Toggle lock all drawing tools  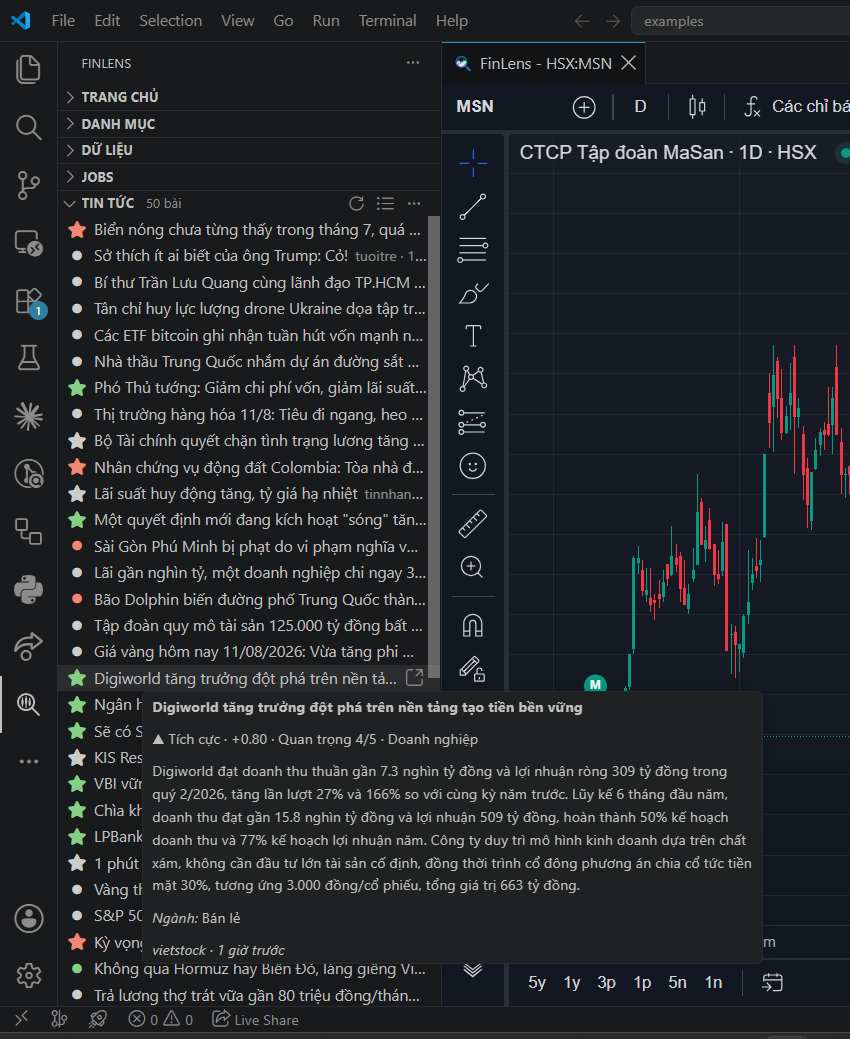[472, 669]
